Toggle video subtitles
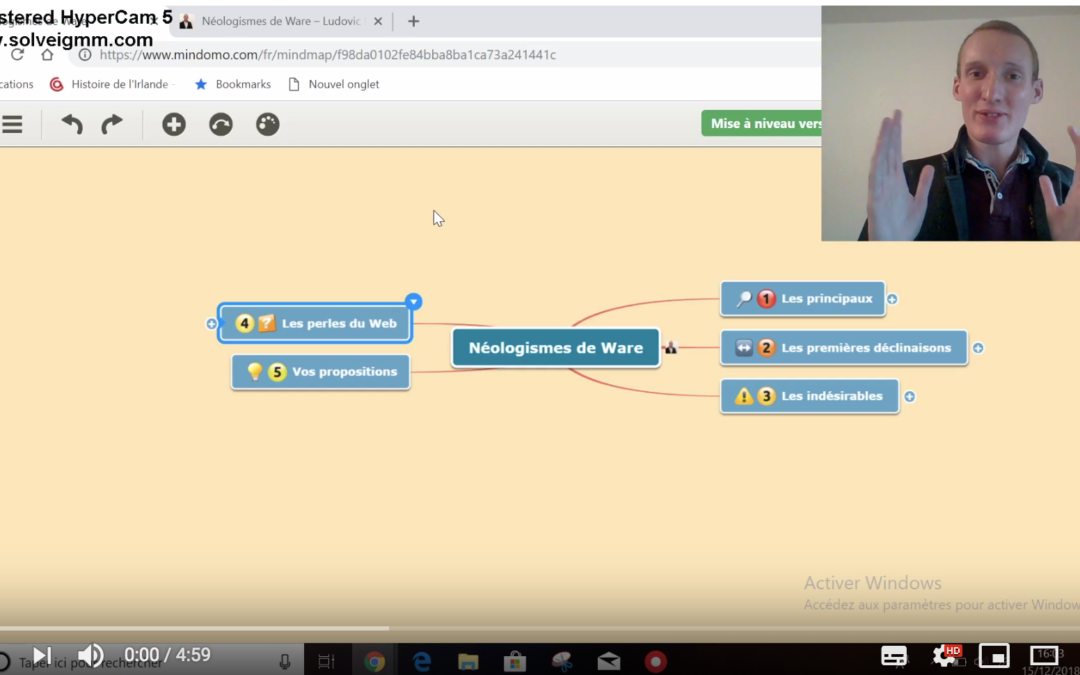The image size is (1080, 675). pyautogui.click(x=894, y=656)
